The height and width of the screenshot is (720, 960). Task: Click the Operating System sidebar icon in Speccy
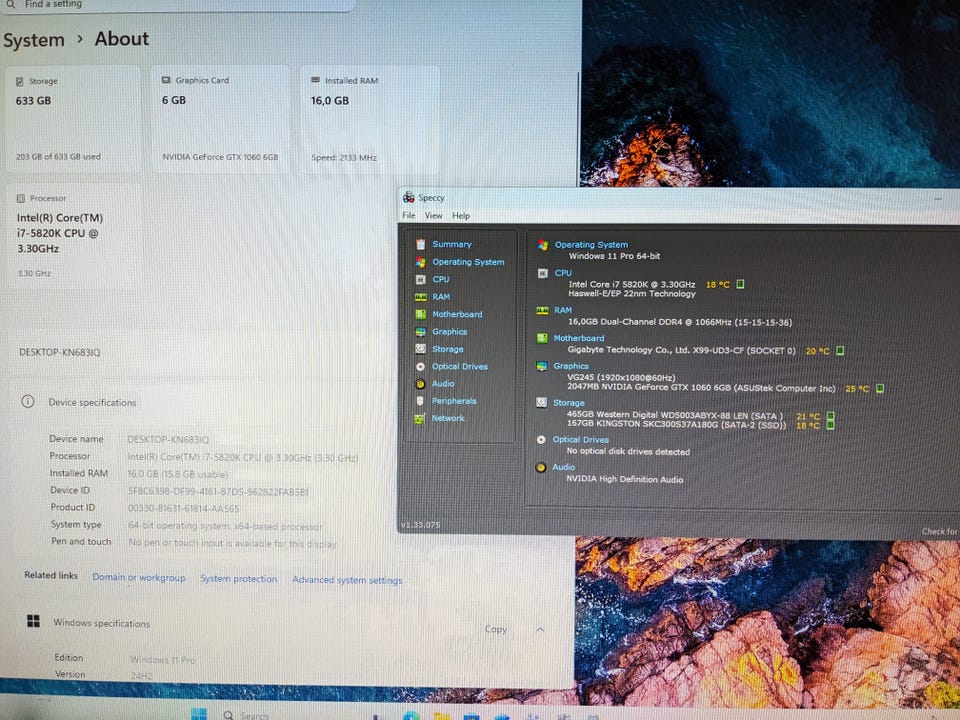pos(421,262)
